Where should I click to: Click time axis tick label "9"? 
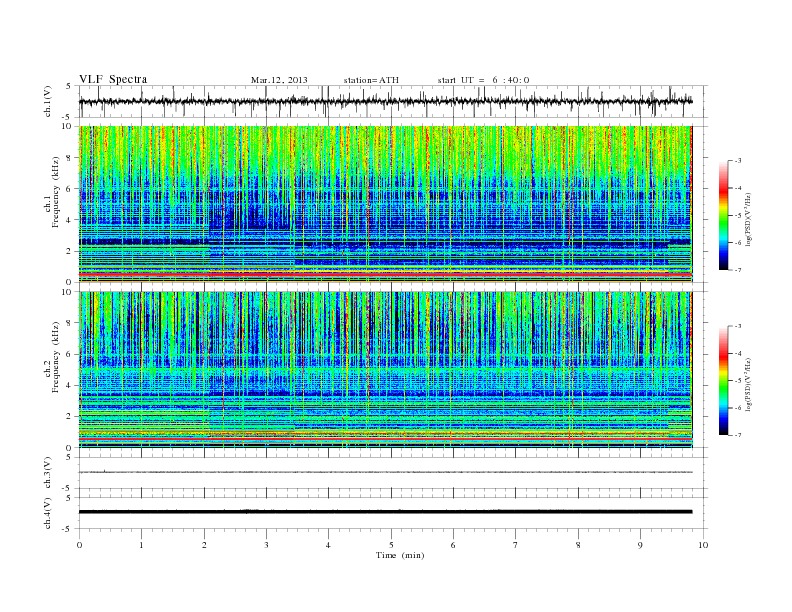point(640,545)
